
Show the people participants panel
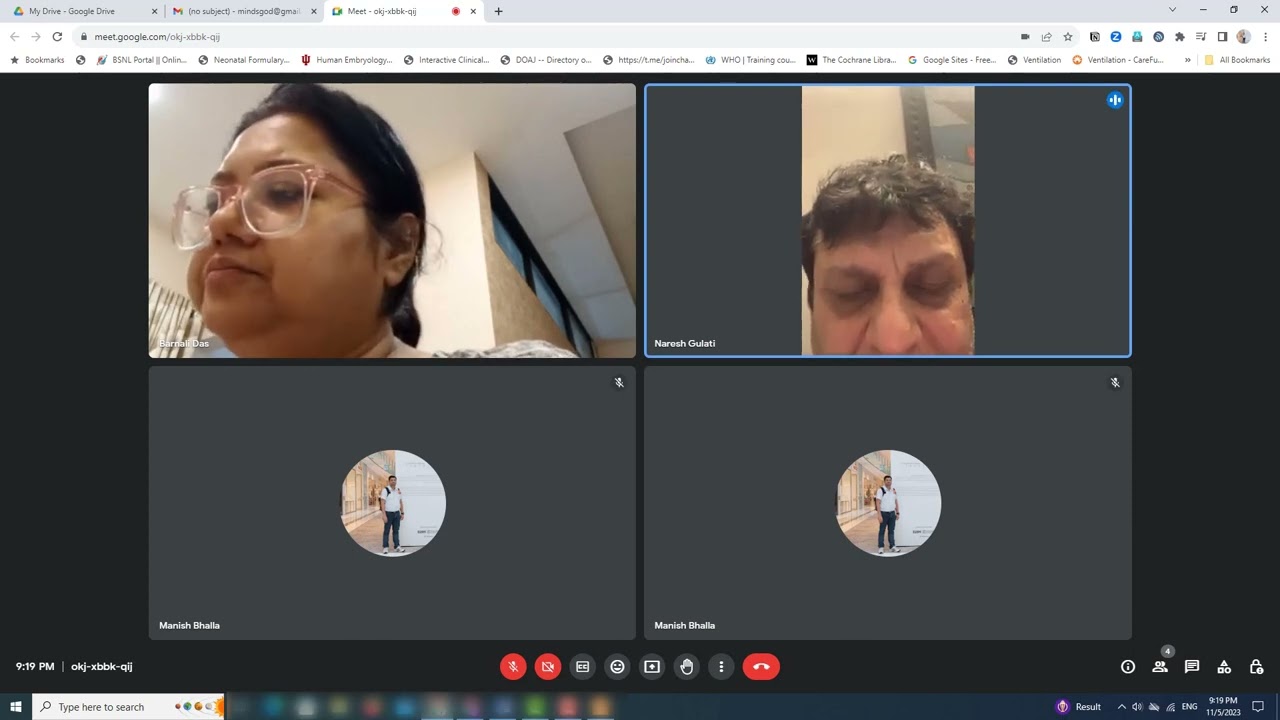[x=1160, y=667]
